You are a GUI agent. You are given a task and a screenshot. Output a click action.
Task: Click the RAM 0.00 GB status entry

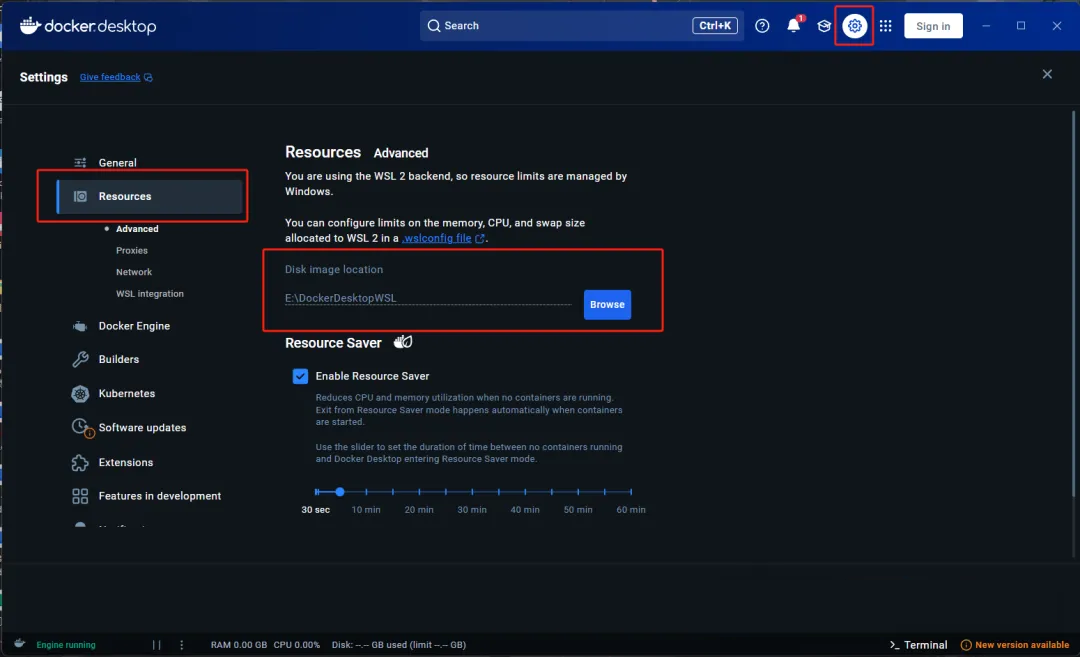(238, 645)
